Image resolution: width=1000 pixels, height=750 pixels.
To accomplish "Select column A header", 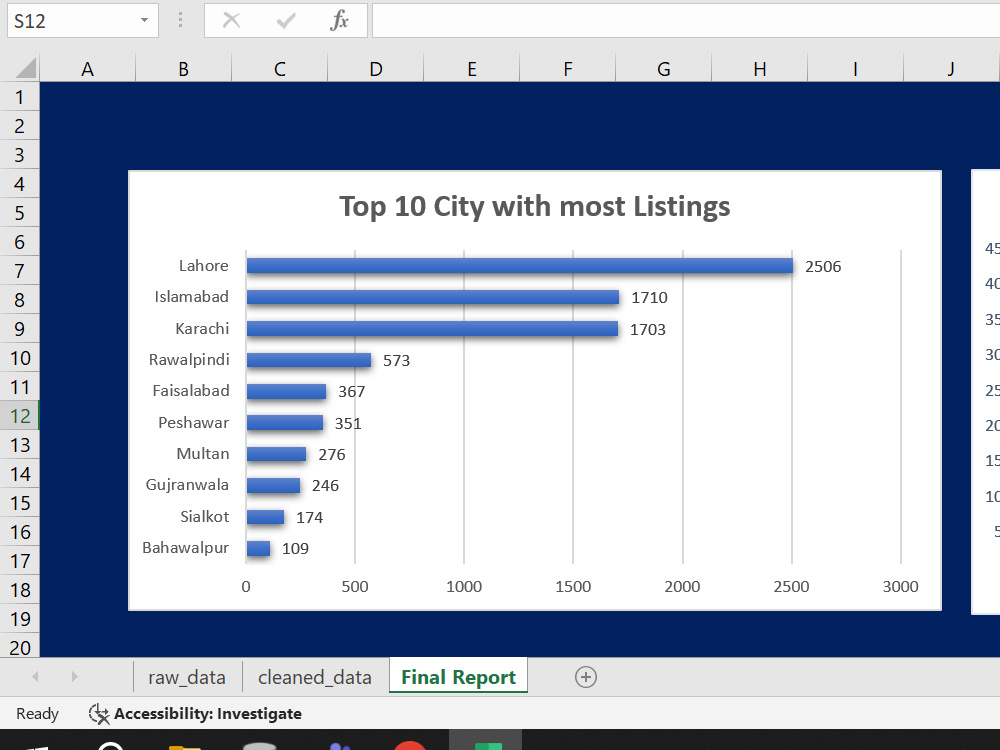I will pyautogui.click(x=87, y=69).
